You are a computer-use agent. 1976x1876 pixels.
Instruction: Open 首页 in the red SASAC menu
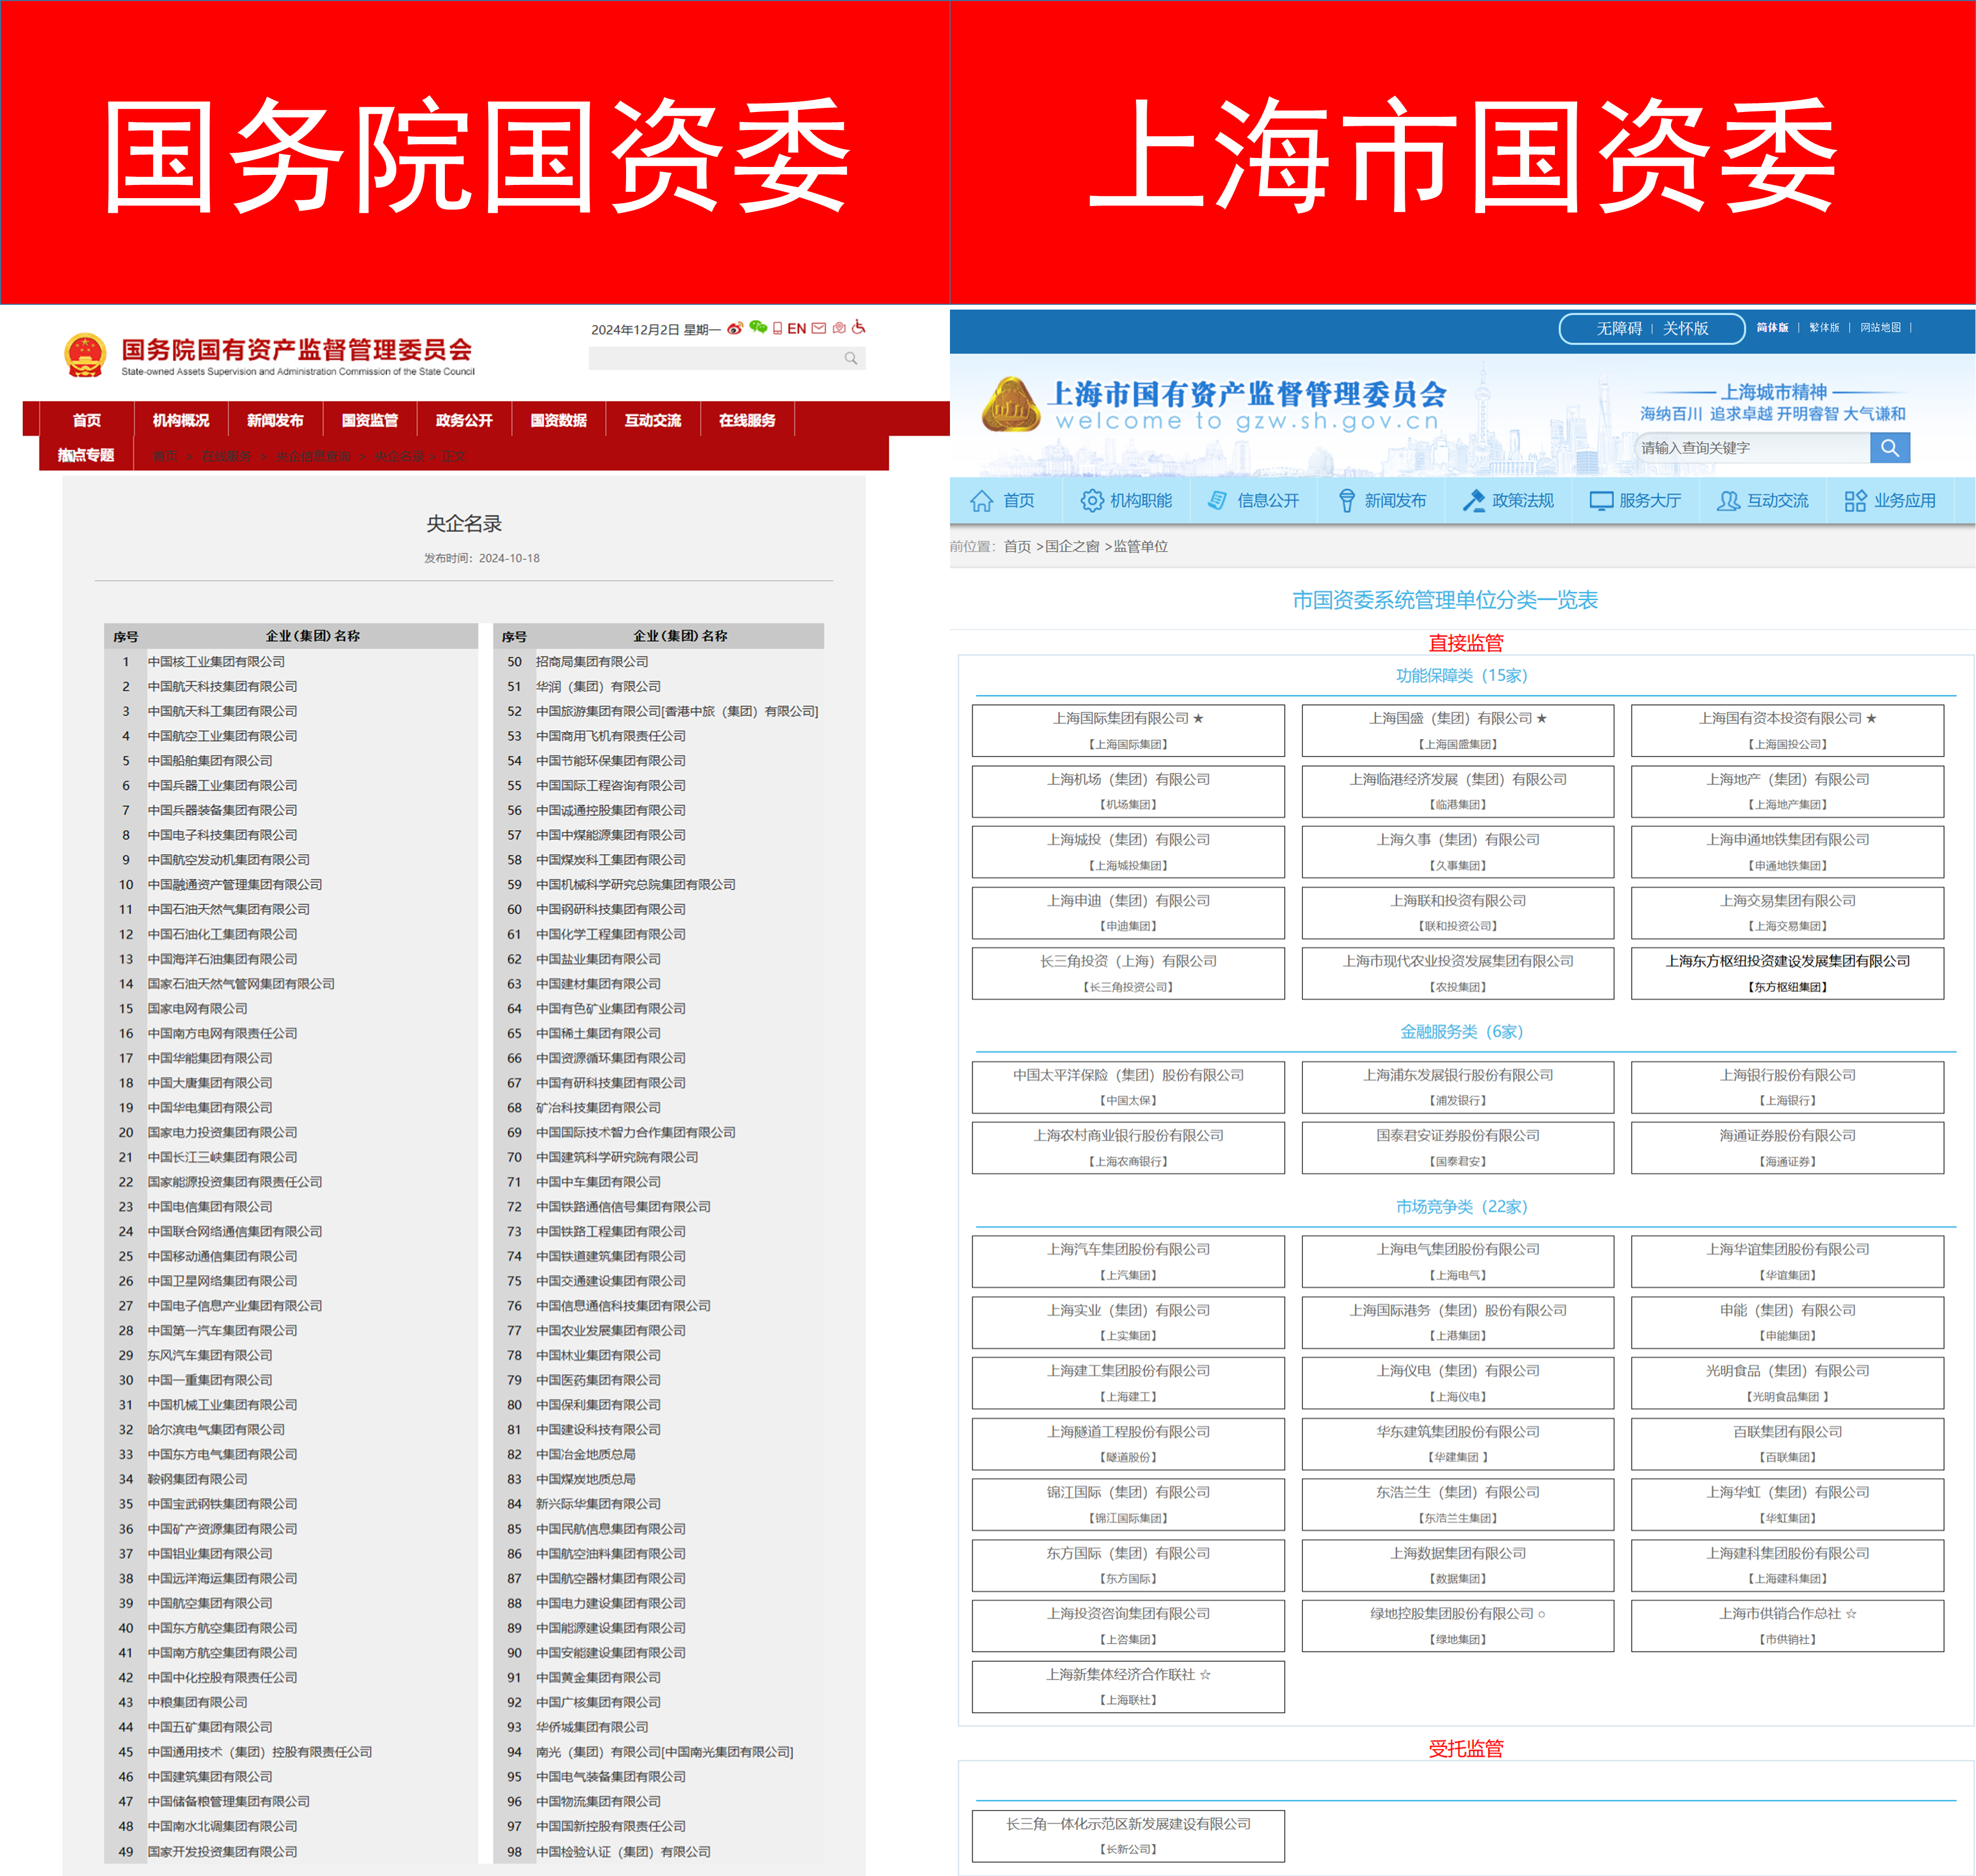(x=87, y=420)
